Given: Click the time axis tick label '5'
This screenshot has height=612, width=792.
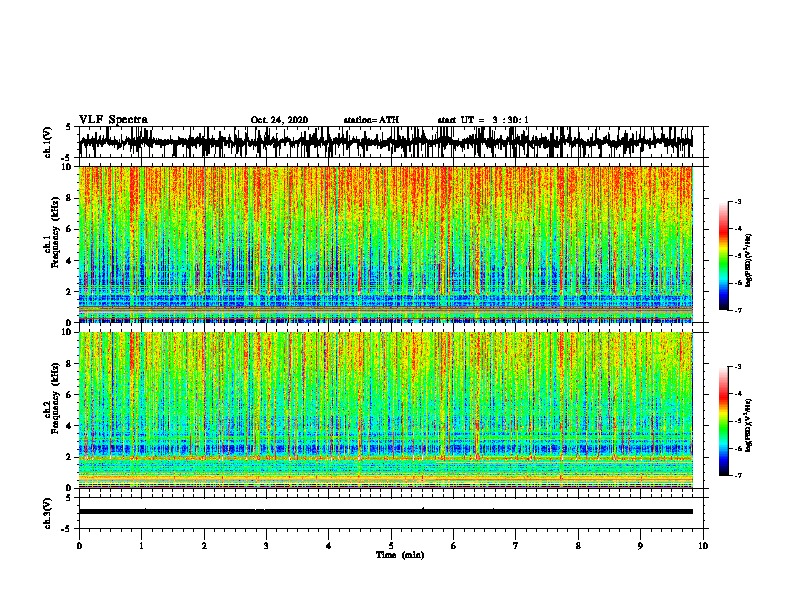Looking at the screenshot, I should [391, 546].
